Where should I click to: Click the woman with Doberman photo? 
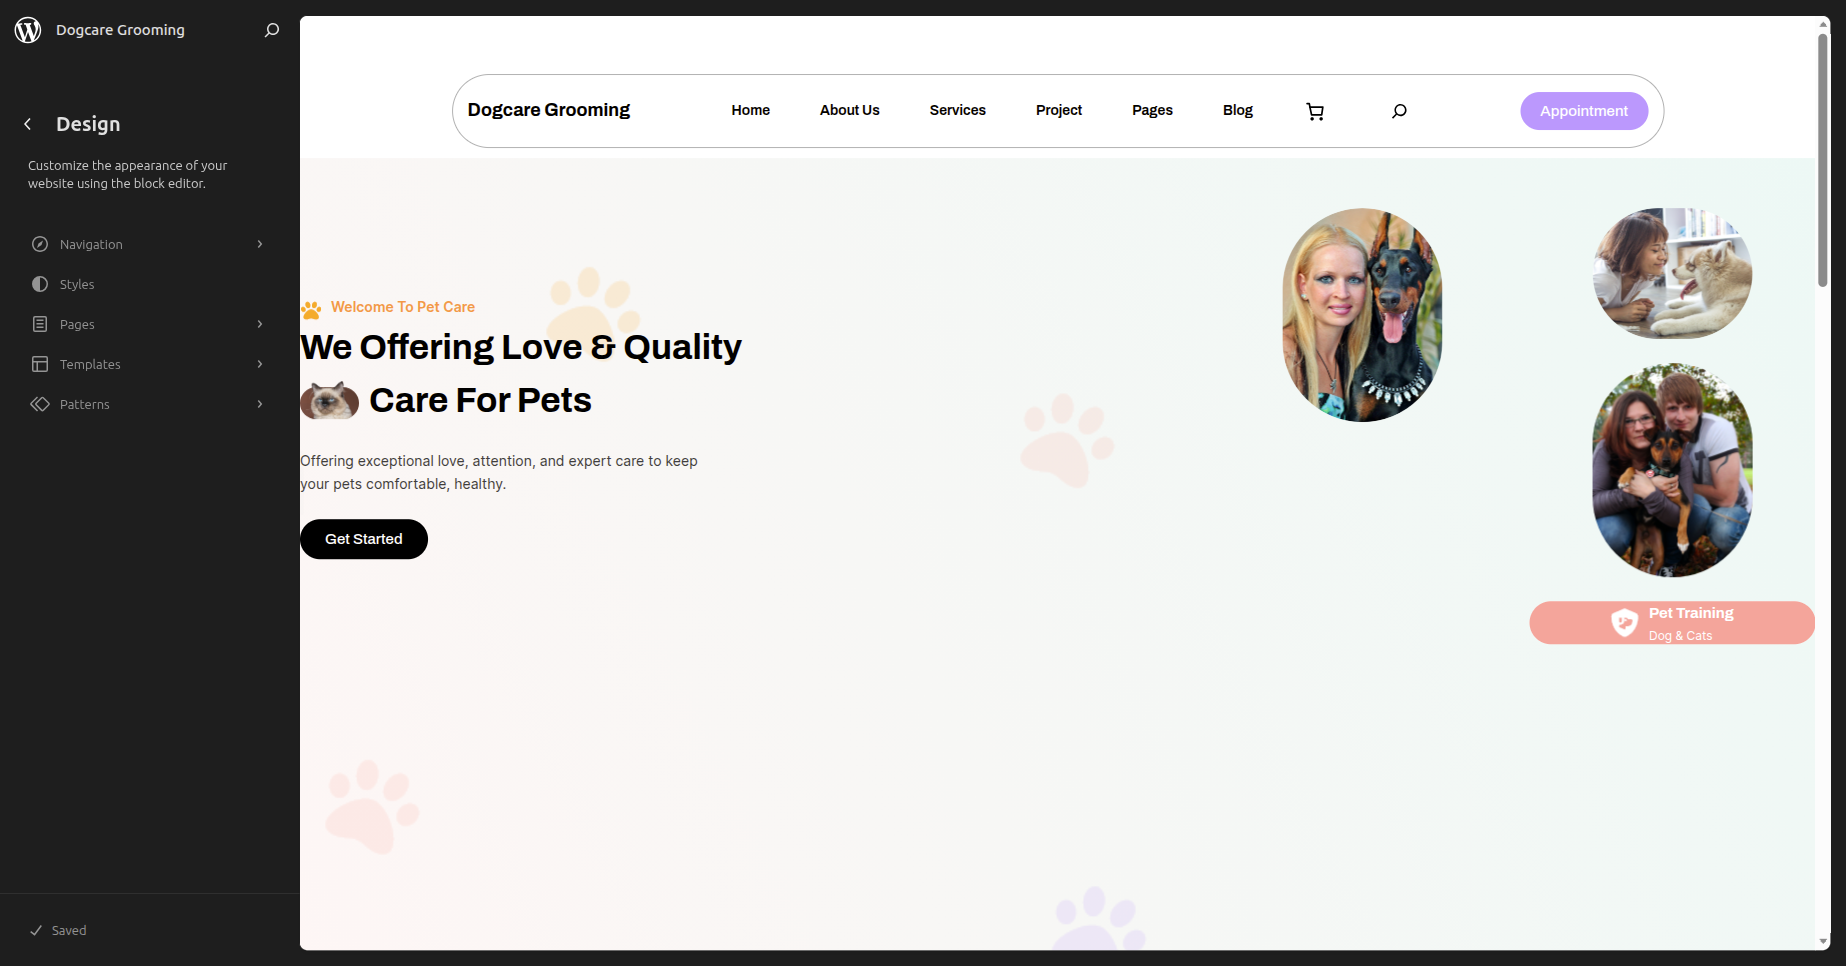pyautogui.click(x=1362, y=315)
